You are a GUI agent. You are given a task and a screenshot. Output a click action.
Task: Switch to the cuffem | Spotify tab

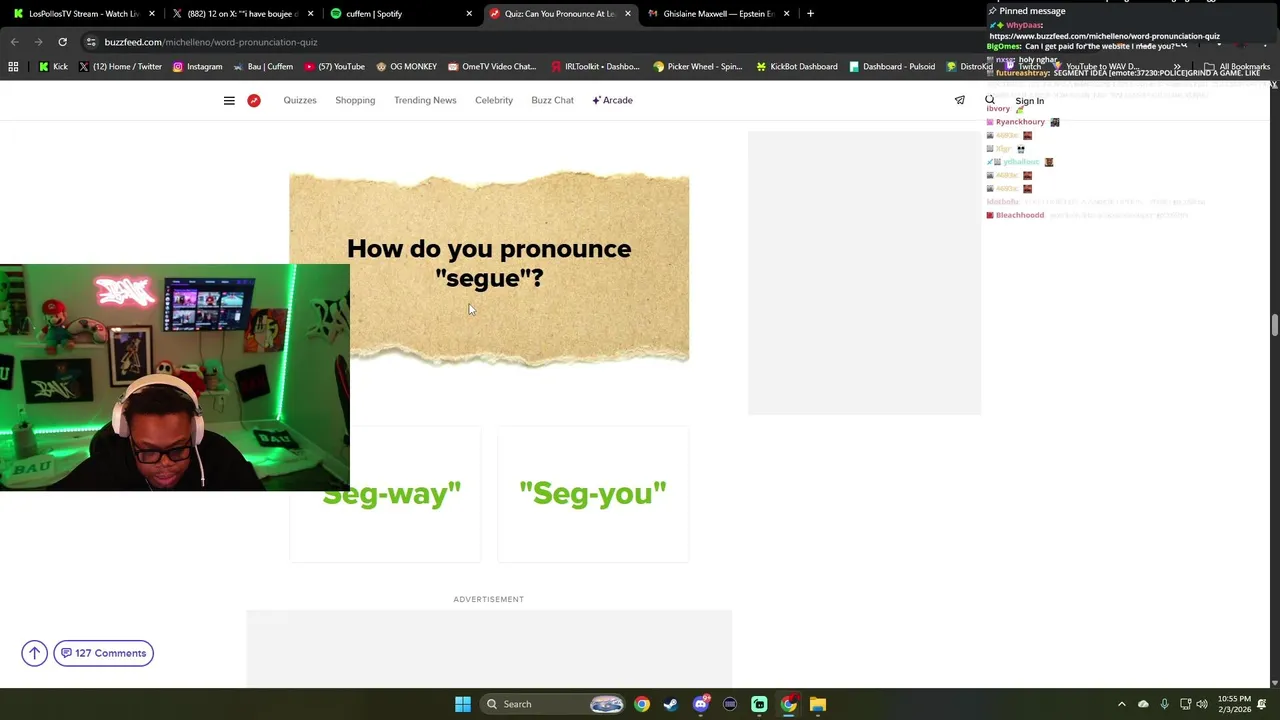click(x=402, y=14)
